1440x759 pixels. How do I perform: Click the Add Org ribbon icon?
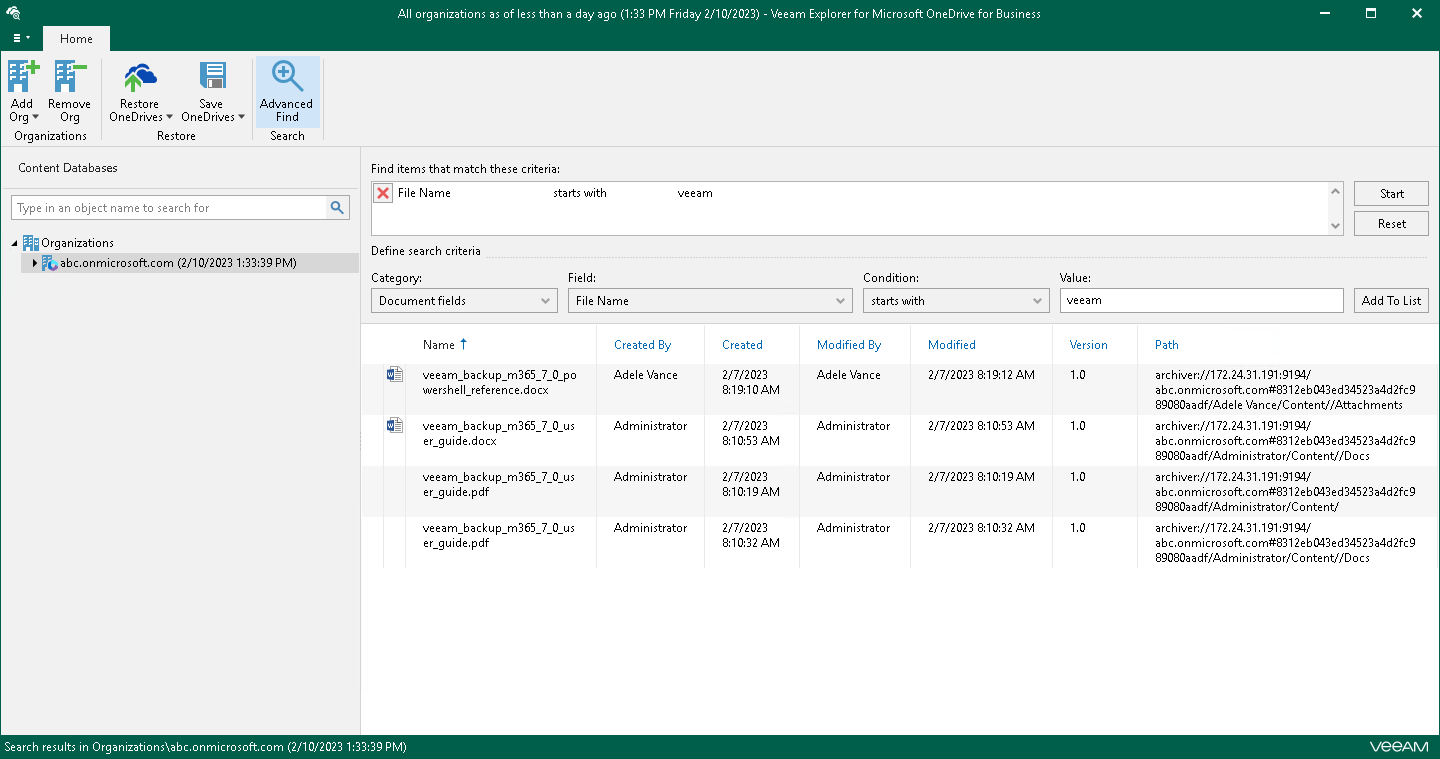(x=22, y=90)
